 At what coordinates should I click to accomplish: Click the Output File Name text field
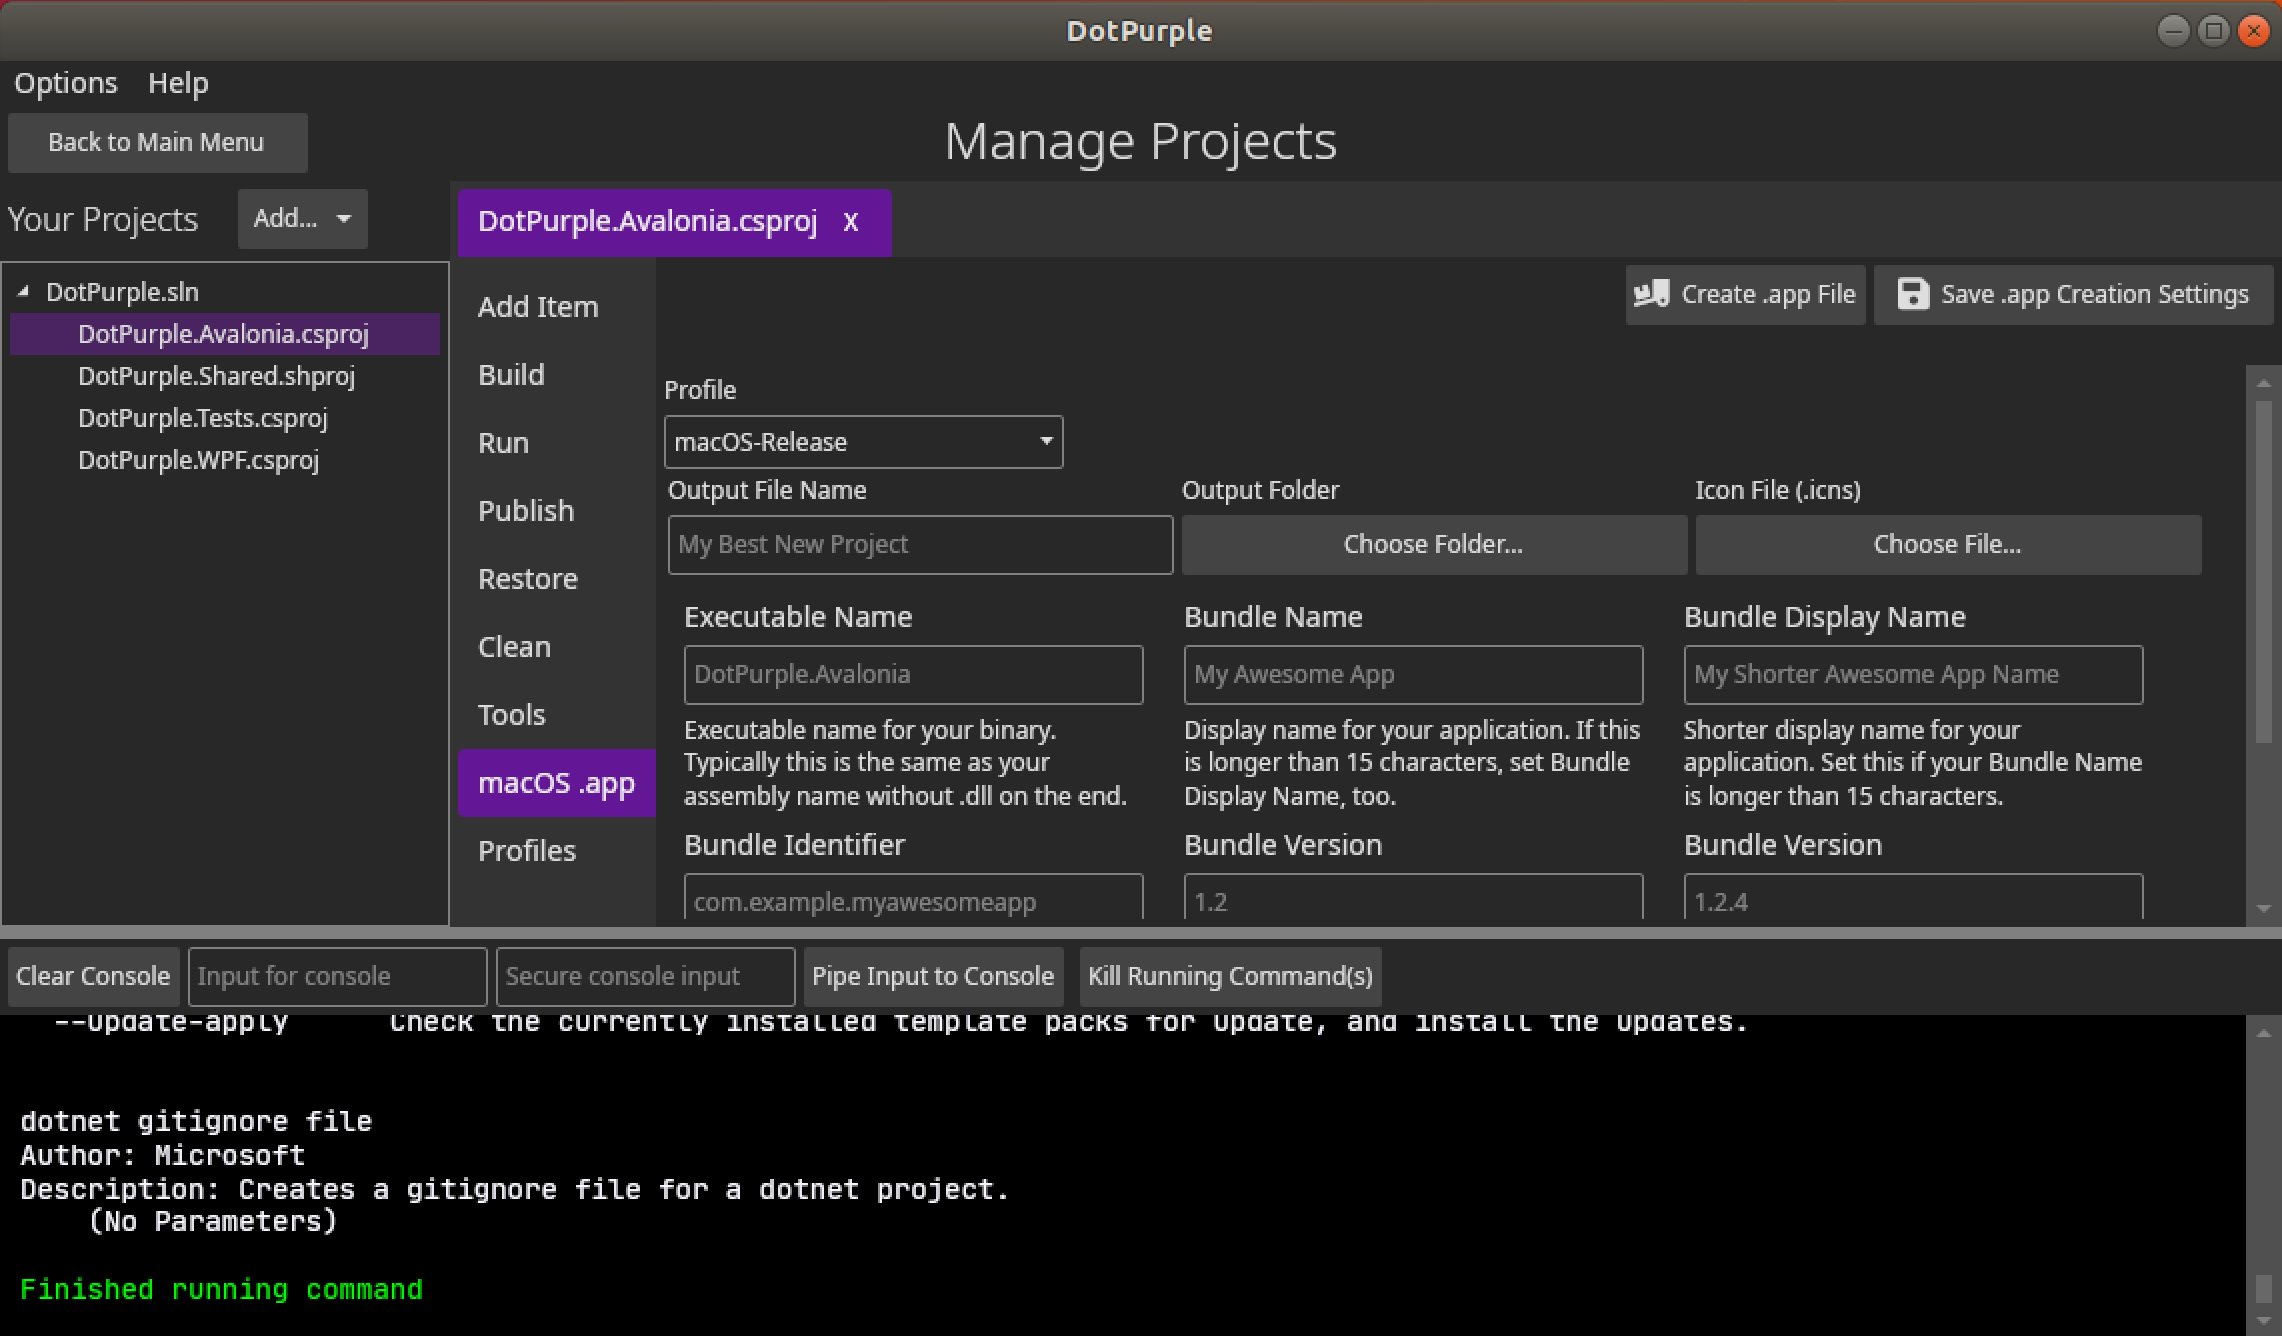(919, 545)
